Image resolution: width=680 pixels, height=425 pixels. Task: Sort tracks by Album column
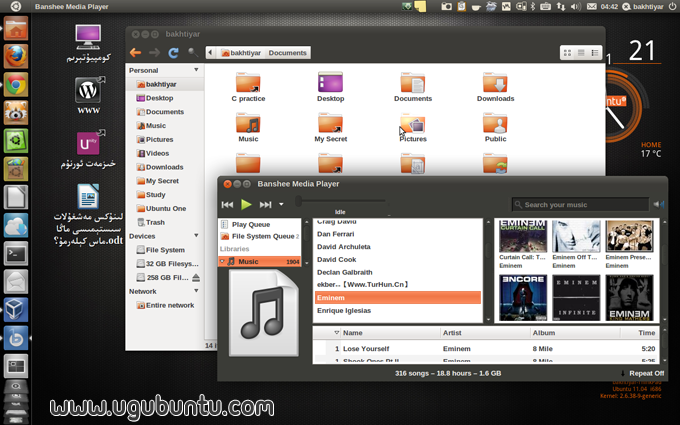pos(575,333)
